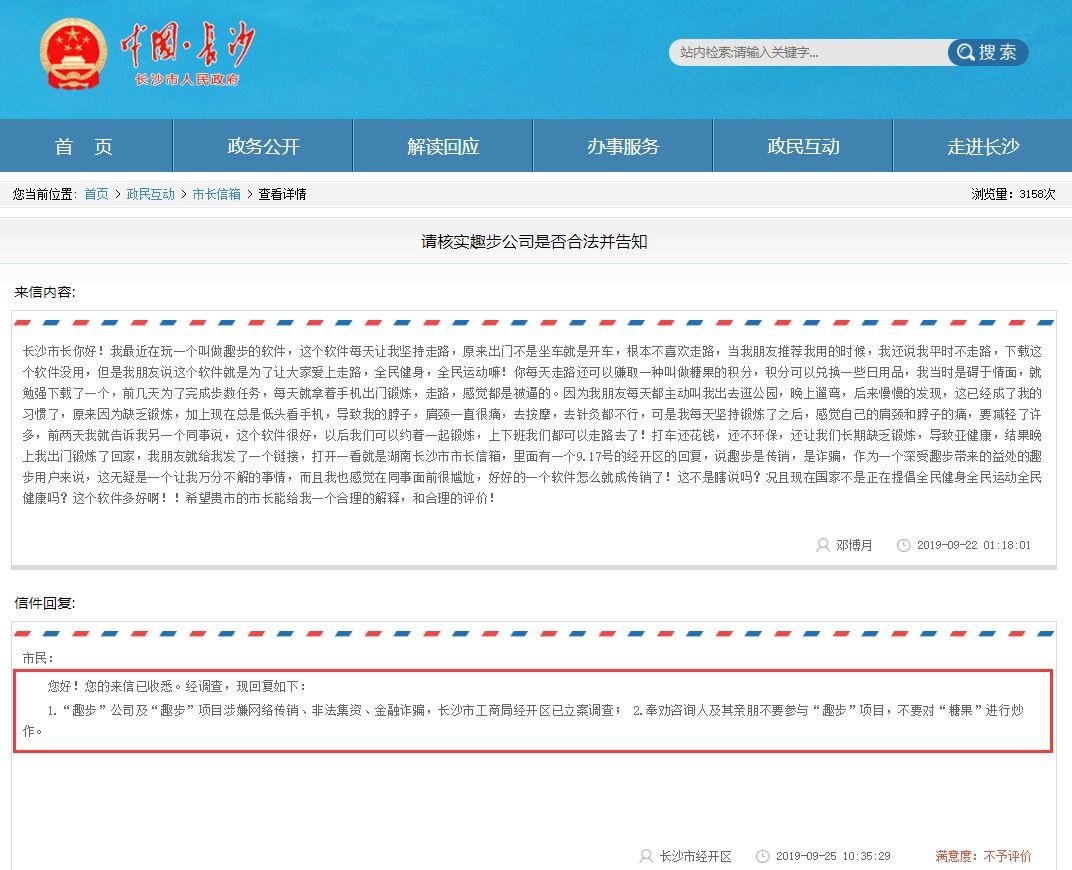Click the 中国·长沙 calligraphy site title
1072x870 pixels.
pyautogui.click(x=187, y=44)
